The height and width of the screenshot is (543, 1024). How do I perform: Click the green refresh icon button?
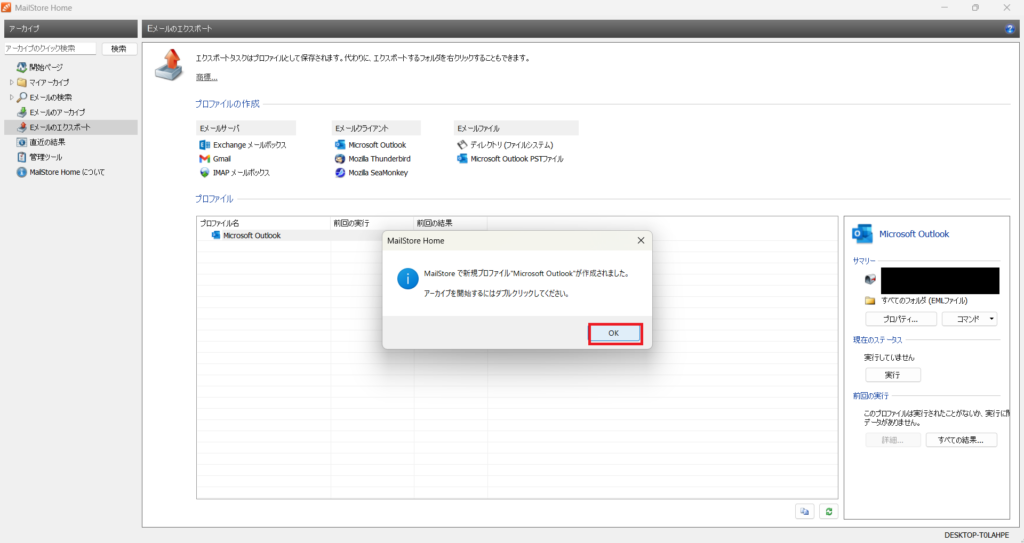coord(829,512)
